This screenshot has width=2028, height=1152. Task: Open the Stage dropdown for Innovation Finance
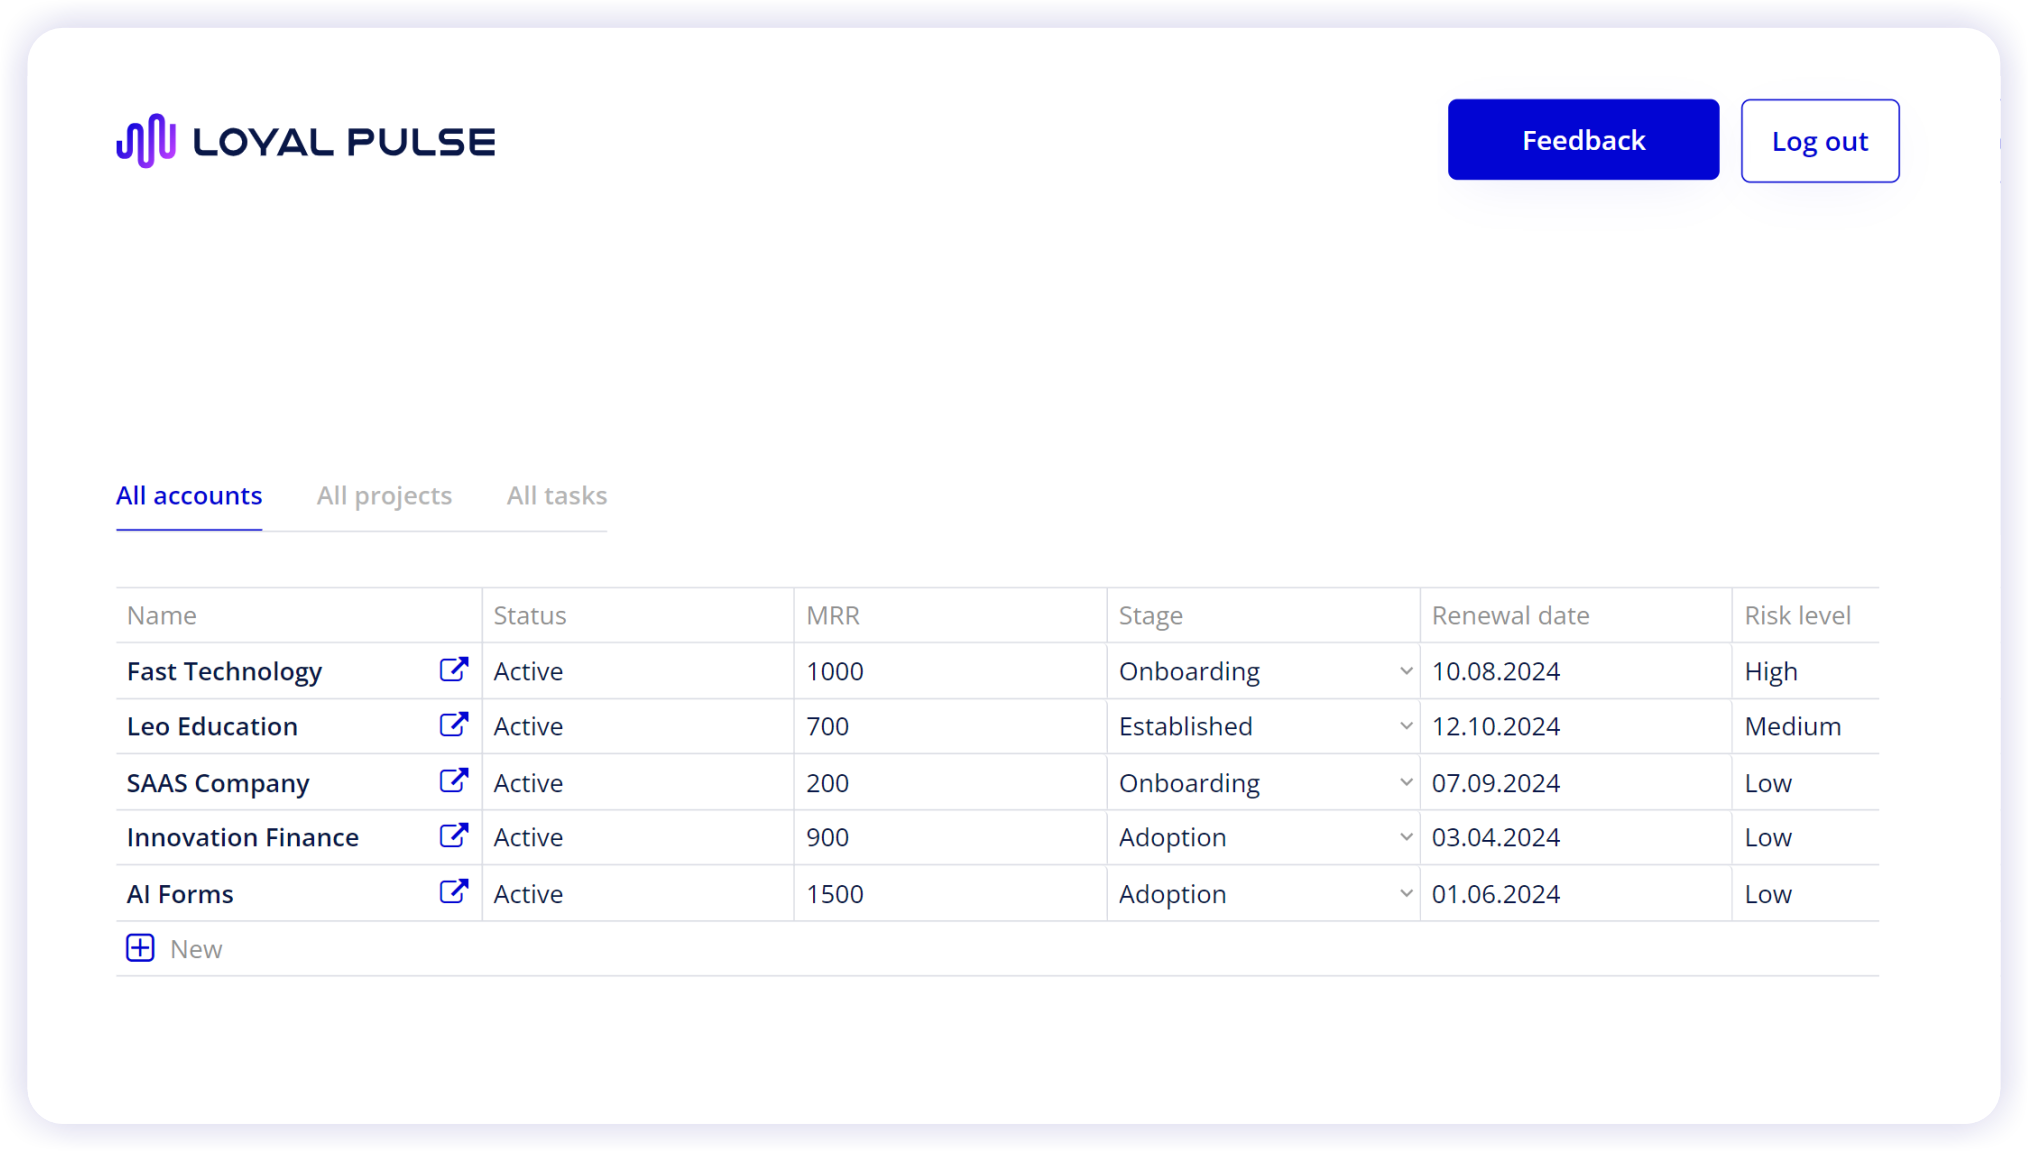click(x=1406, y=836)
